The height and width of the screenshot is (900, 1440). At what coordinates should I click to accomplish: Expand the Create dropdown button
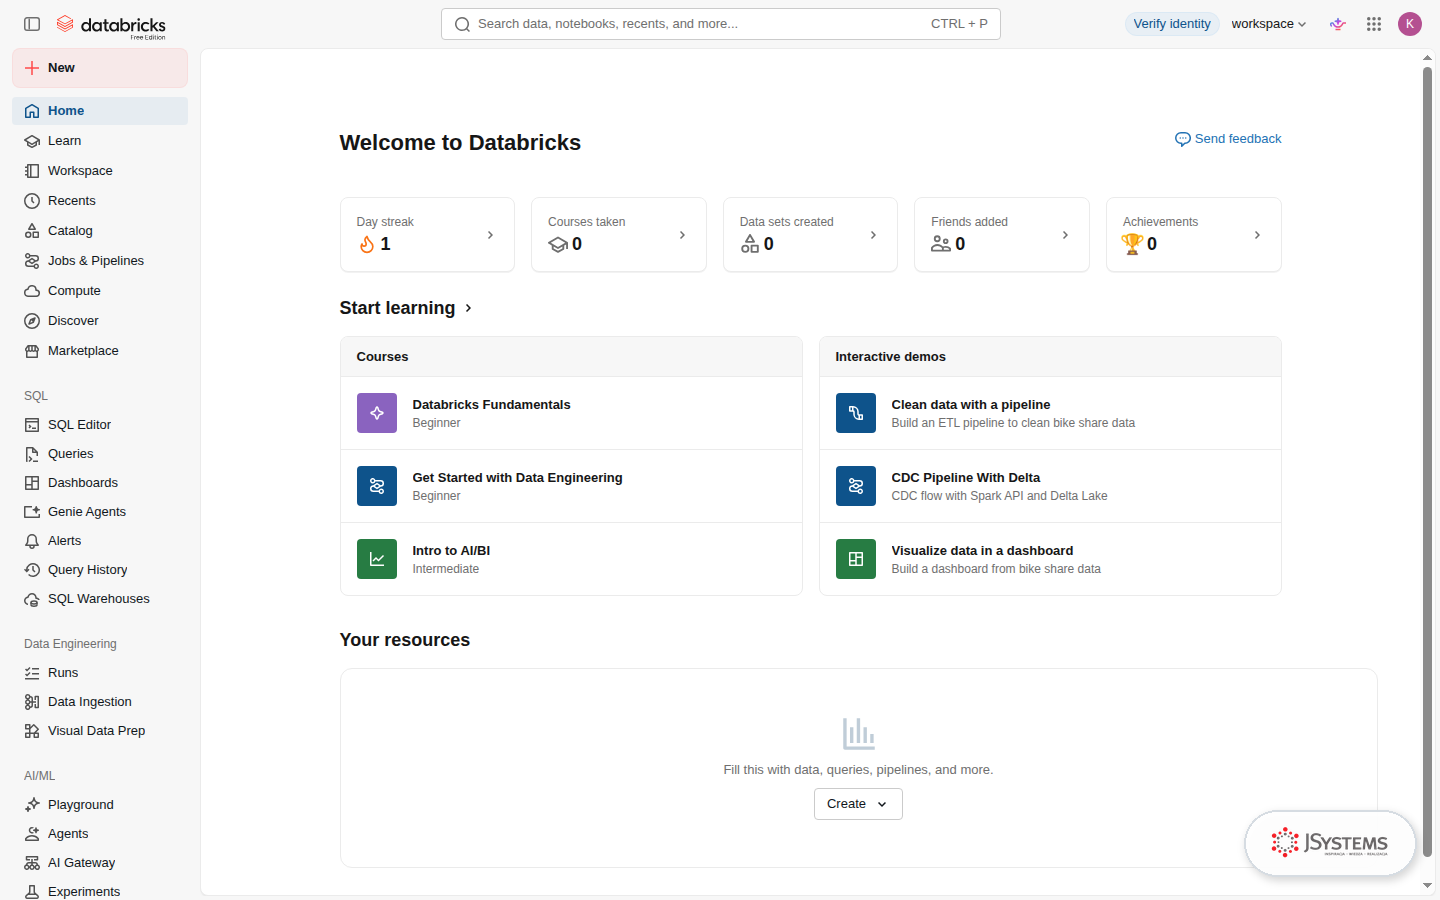858,804
